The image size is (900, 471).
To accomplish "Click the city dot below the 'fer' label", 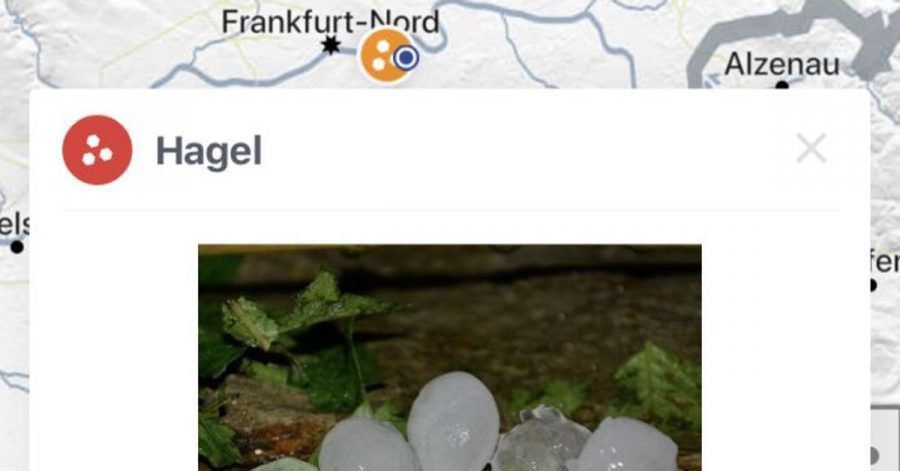I will point(872,285).
